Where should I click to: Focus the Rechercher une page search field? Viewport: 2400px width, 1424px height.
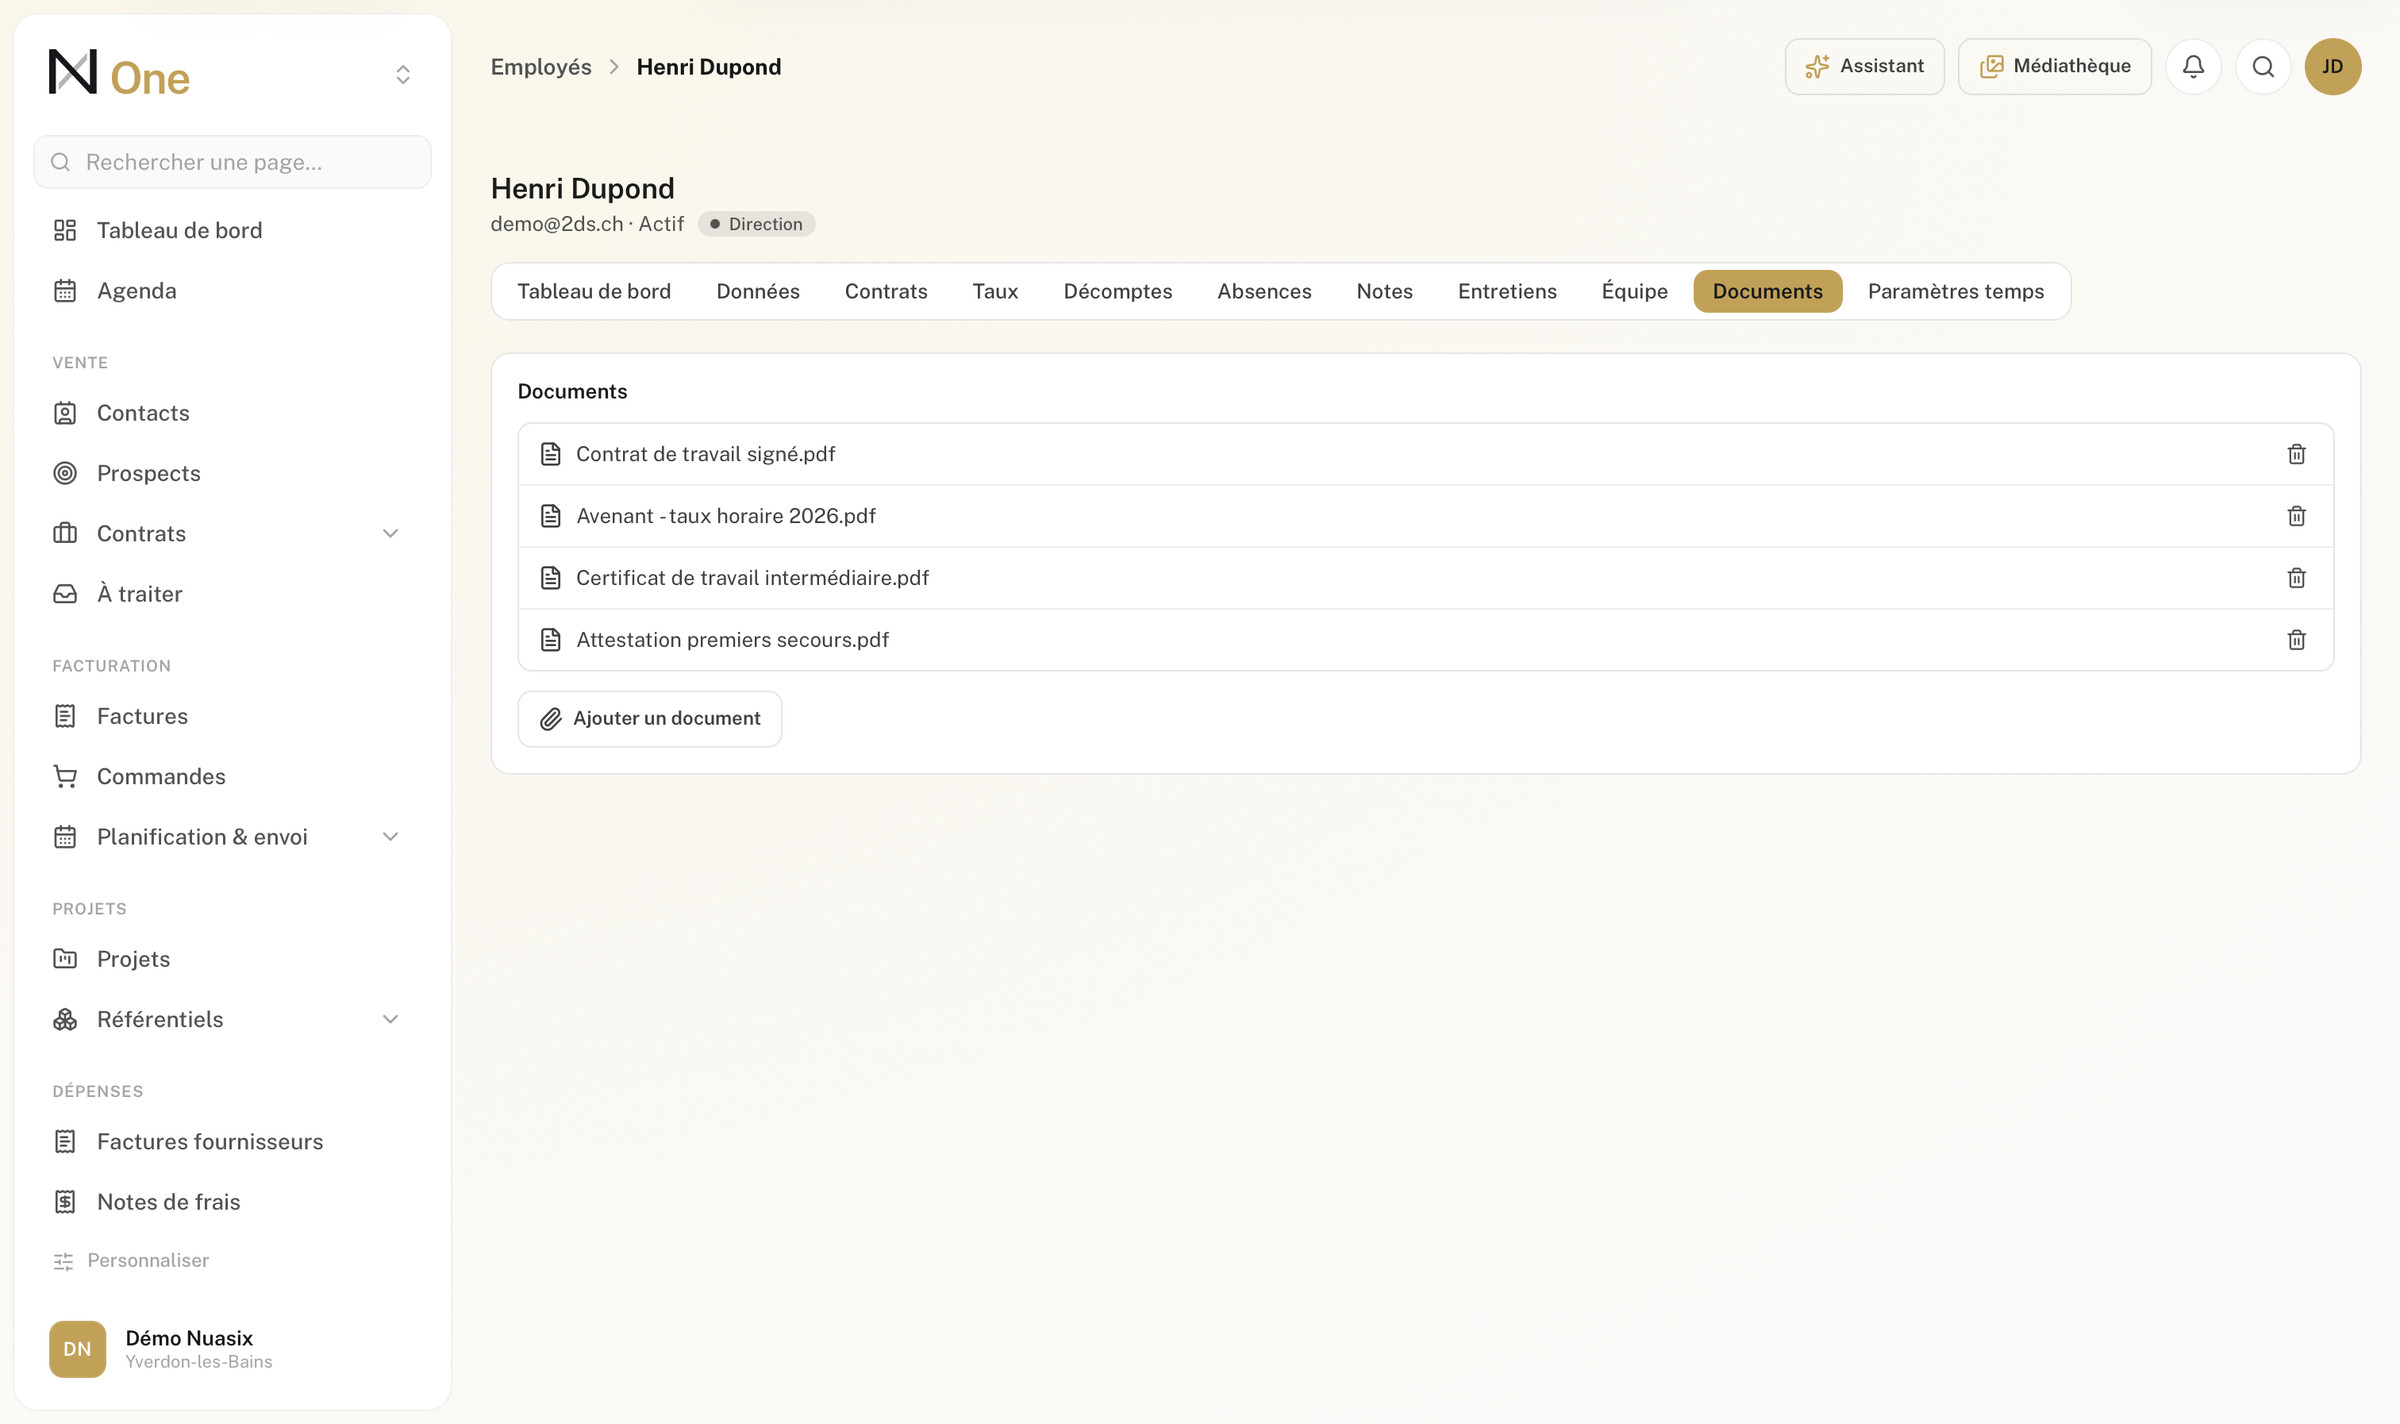tap(232, 162)
